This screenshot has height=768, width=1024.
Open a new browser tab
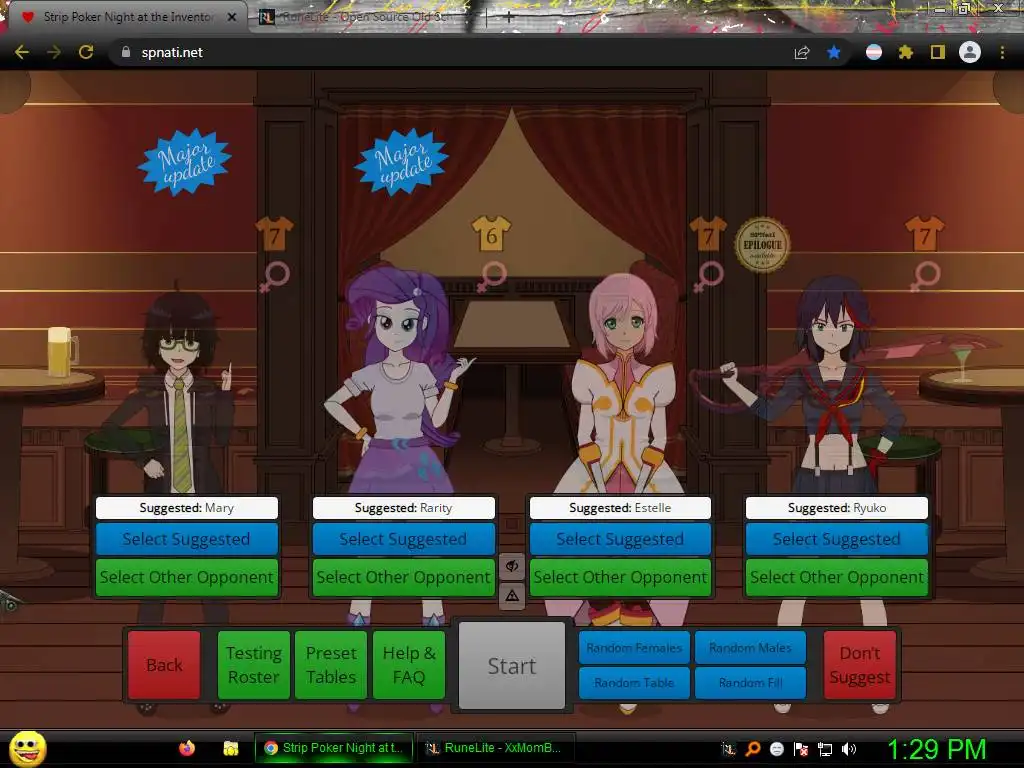[x=508, y=18]
